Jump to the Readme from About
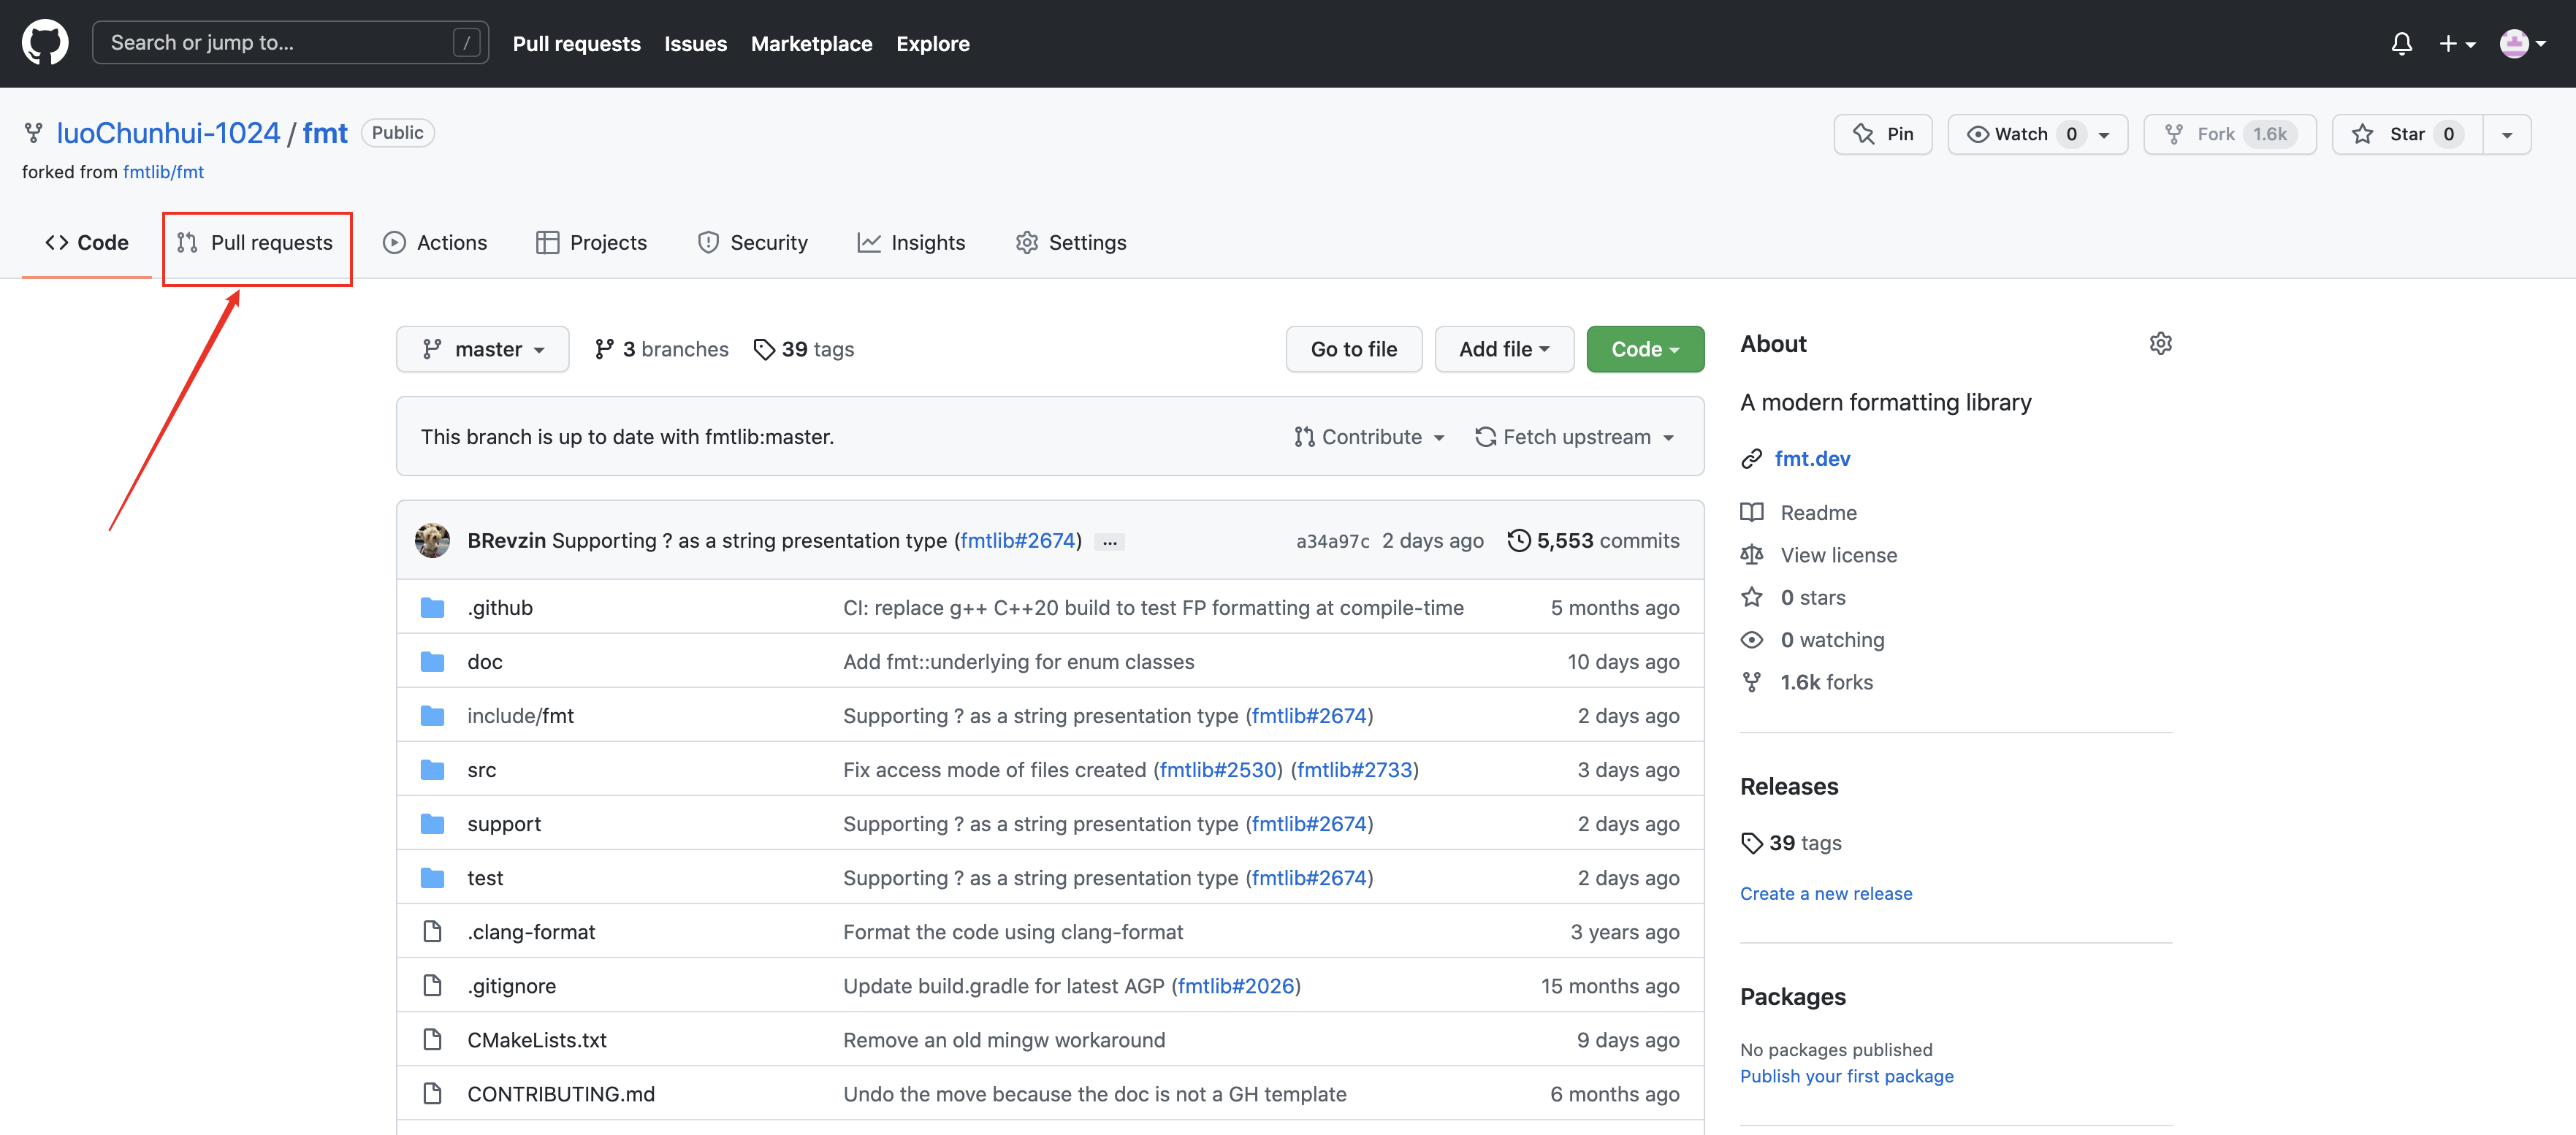Image resolution: width=2576 pixels, height=1135 pixels. coord(1818,513)
